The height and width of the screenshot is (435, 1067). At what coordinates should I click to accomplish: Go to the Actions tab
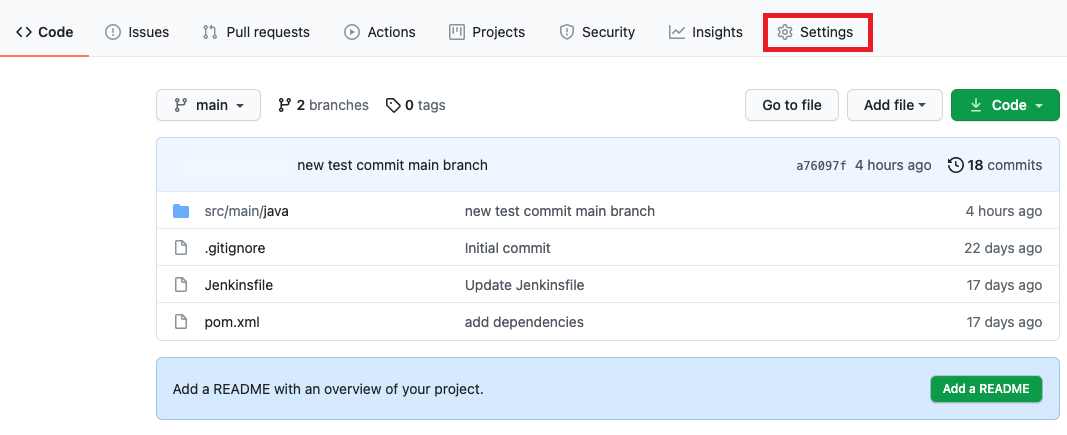[380, 32]
